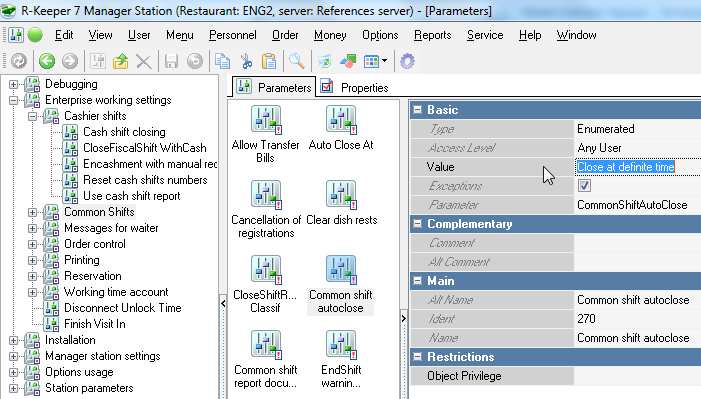The height and width of the screenshot is (399, 701).
Task: Open the Reports menu
Action: click(x=432, y=35)
